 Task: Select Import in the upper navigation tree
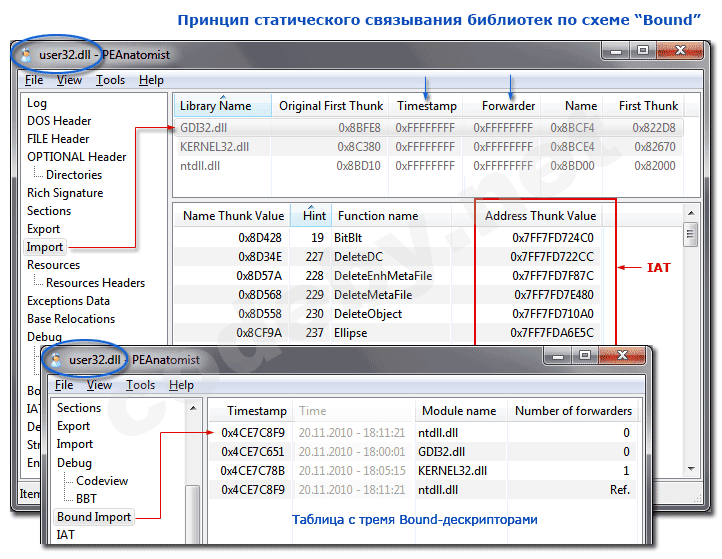[45, 247]
